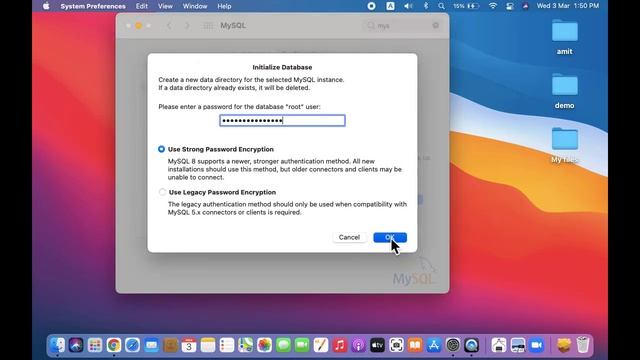The image size is (640, 360).
Task: Open the amit folder on desktop
Action: pos(564,37)
